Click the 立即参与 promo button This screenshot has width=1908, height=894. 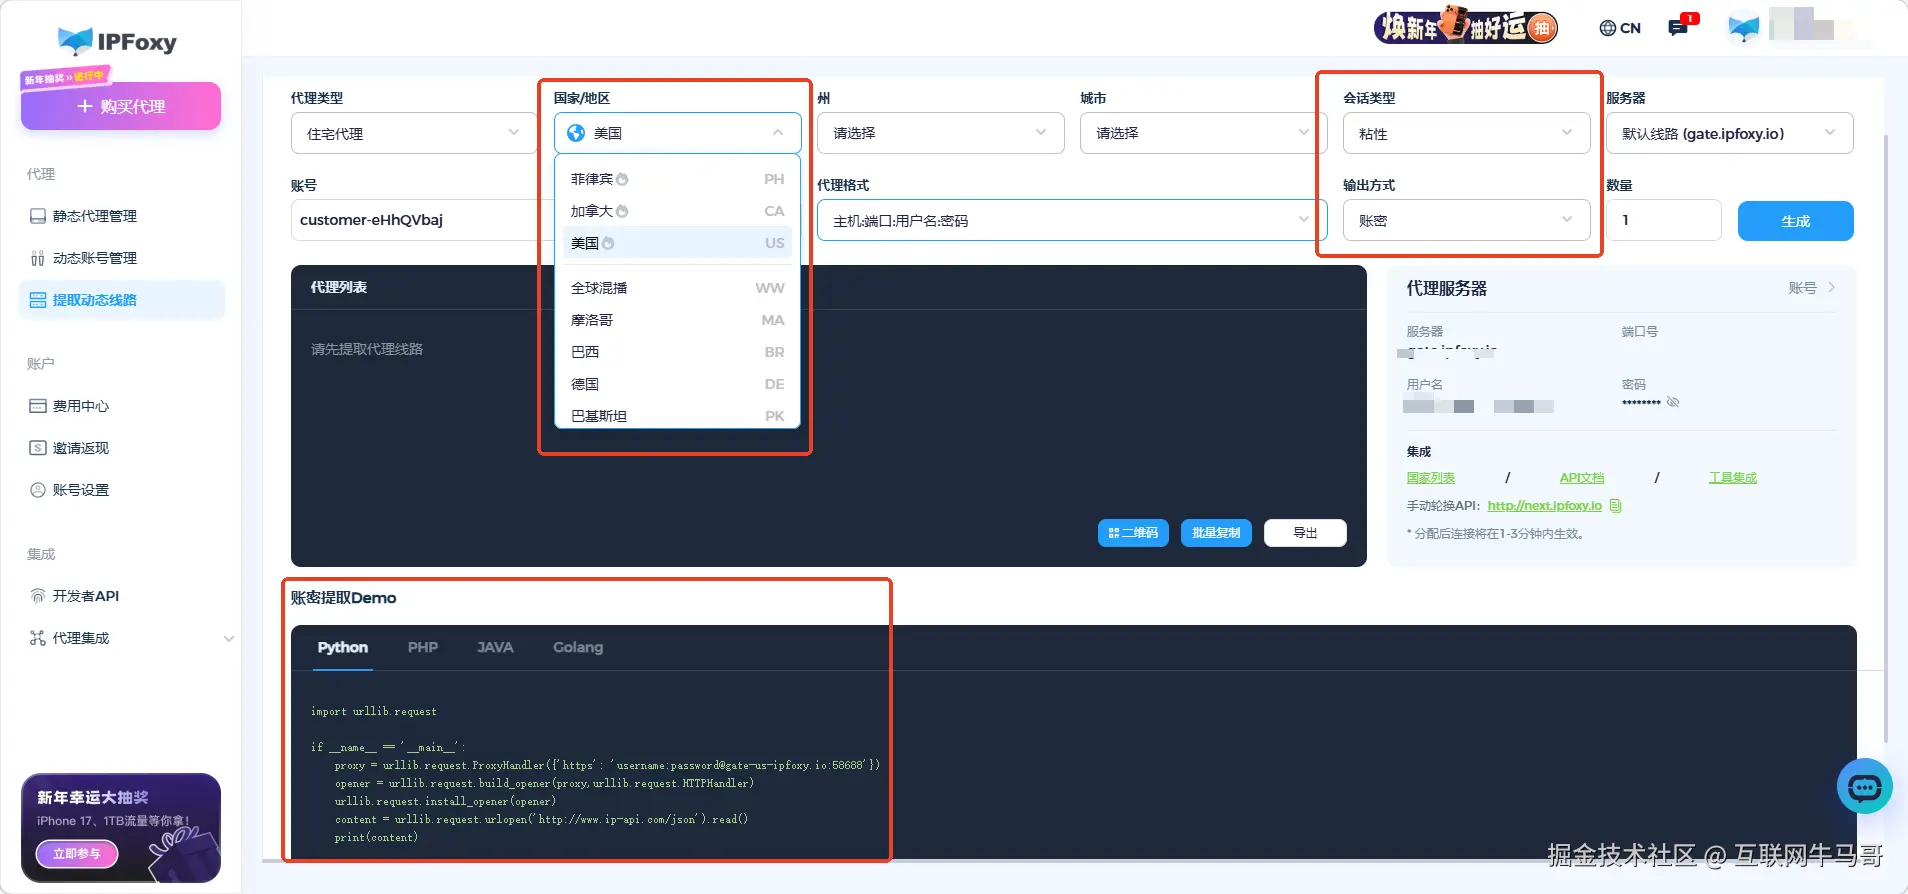(x=77, y=854)
